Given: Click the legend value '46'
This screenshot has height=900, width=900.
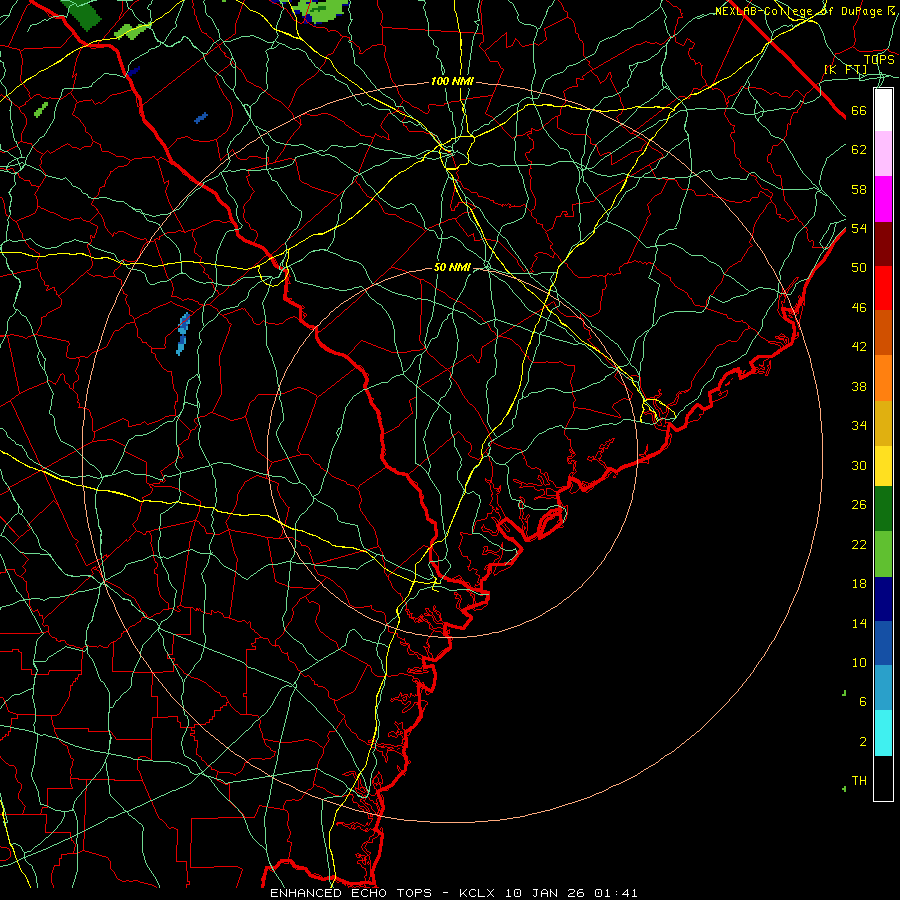Looking at the screenshot, I should 859,308.
